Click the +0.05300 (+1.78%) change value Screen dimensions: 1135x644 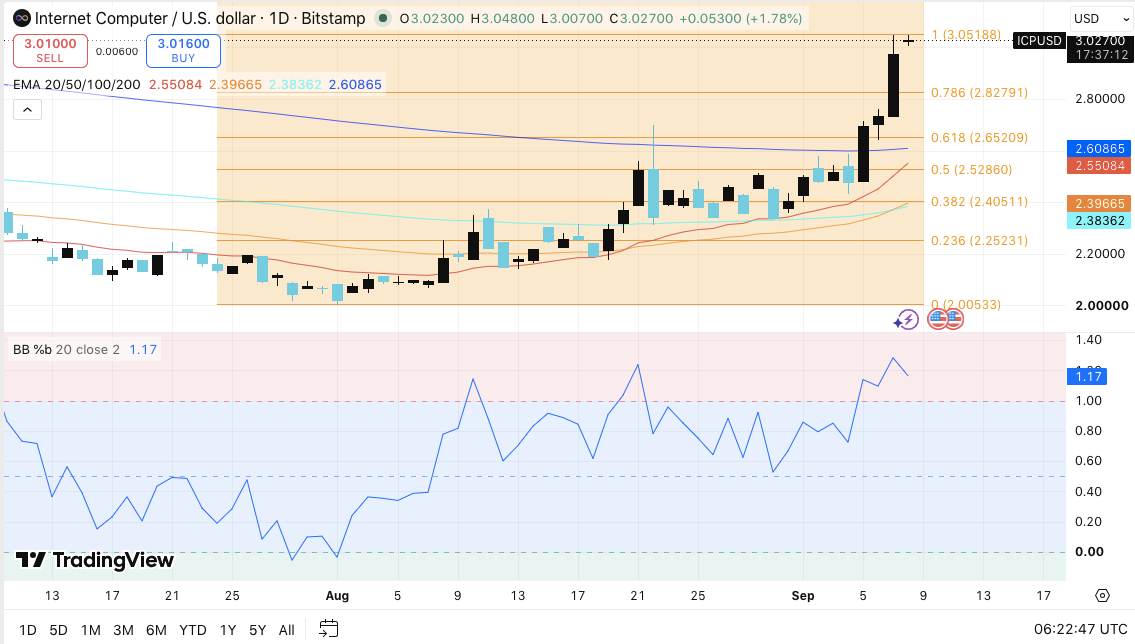pos(741,18)
